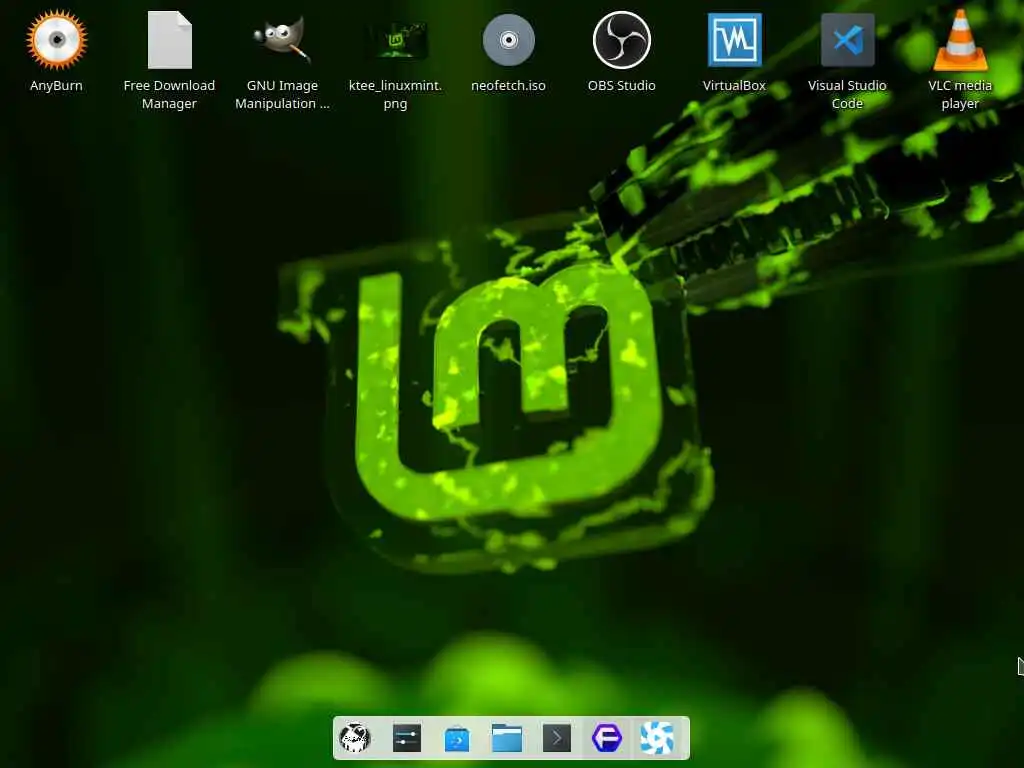
Task: Open System Settings sliders icon in dock
Action: (406, 738)
